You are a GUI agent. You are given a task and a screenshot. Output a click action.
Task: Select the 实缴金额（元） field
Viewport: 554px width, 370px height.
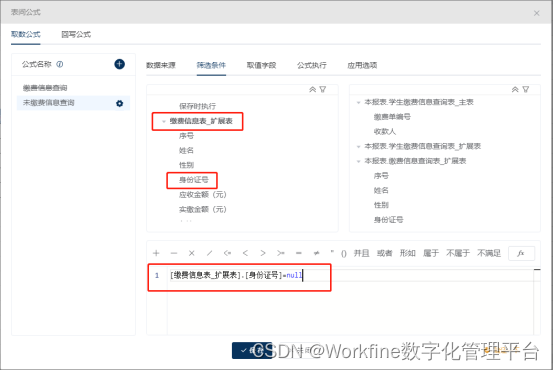click(202, 210)
